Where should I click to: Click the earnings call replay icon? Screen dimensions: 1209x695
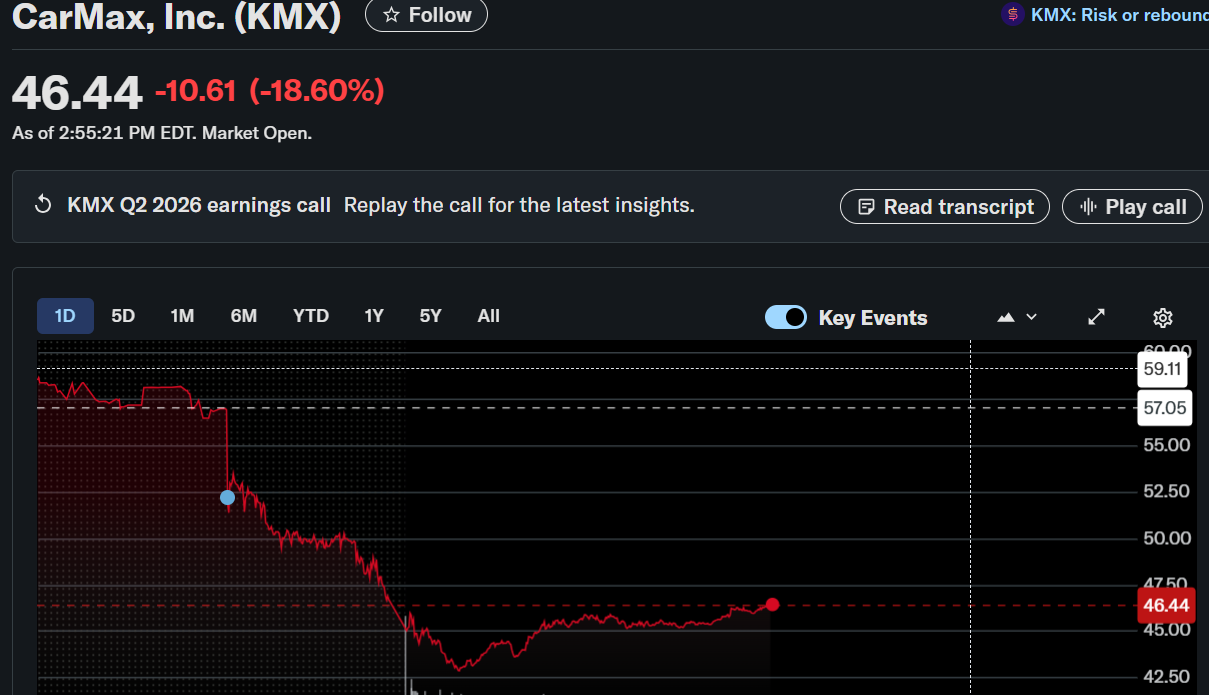pyautogui.click(x=43, y=205)
